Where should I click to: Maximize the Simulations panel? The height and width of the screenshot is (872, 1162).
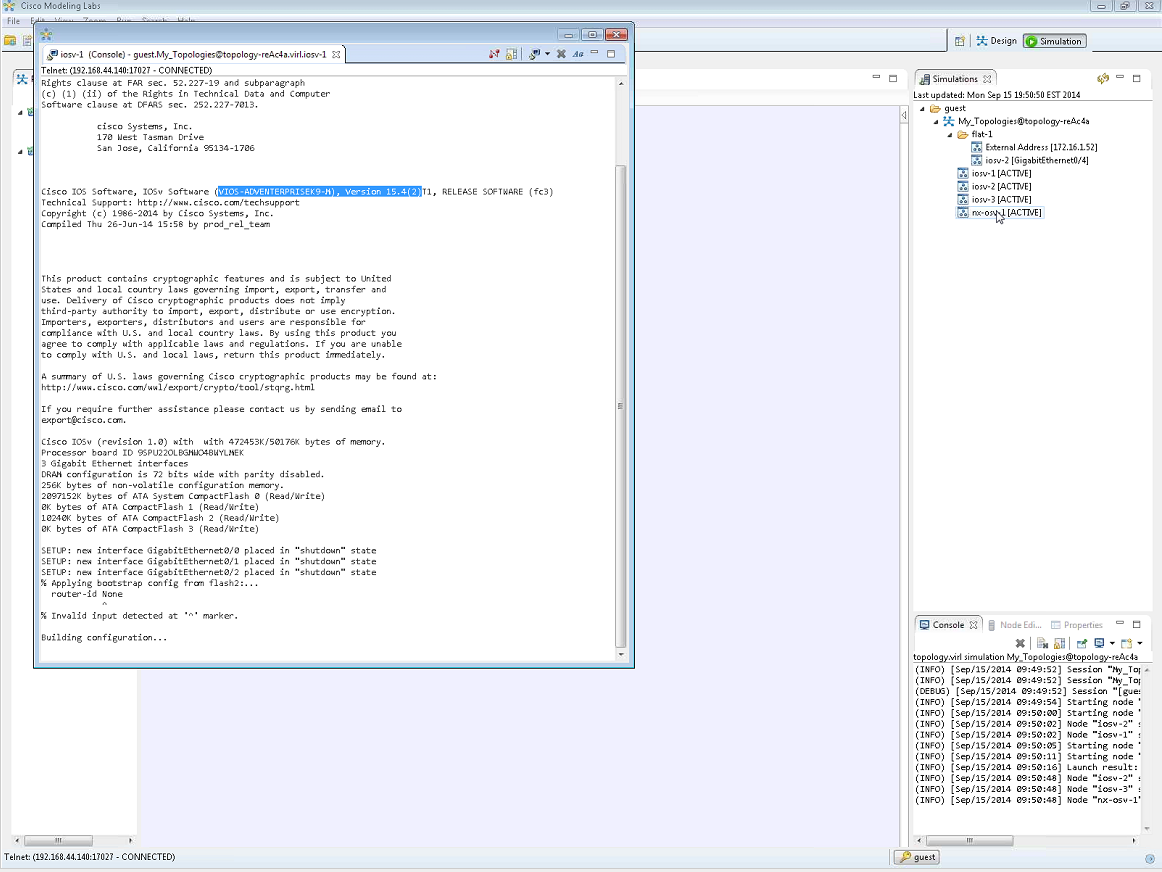pos(1137,78)
